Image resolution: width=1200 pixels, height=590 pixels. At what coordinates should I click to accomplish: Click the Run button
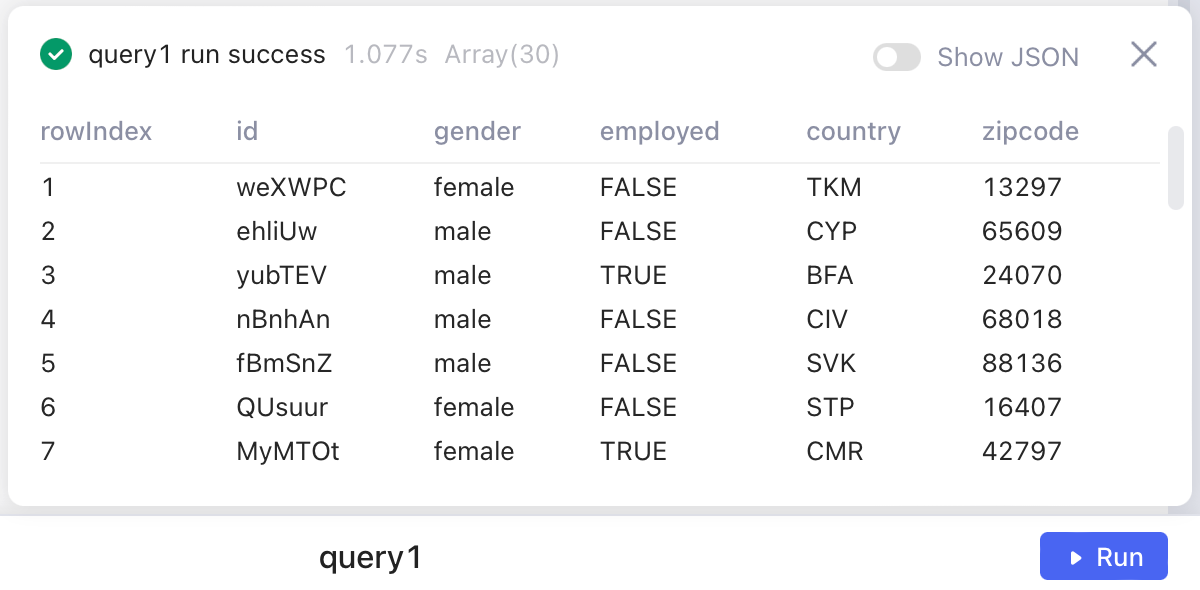click(1103, 556)
